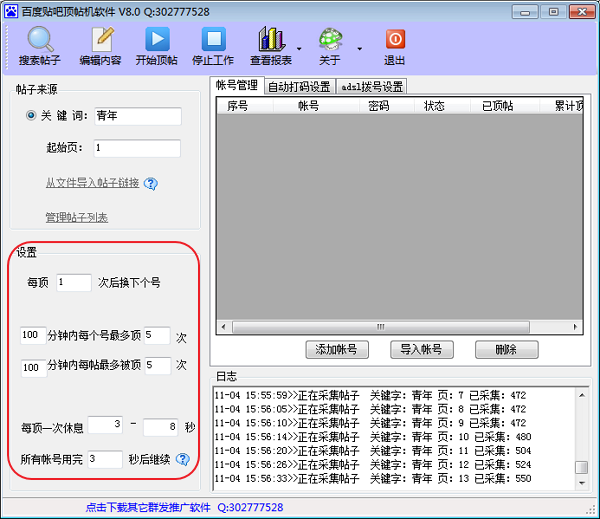Click times field after 分钟内每帖最多被顶
The image size is (600, 519).
click(x=158, y=366)
